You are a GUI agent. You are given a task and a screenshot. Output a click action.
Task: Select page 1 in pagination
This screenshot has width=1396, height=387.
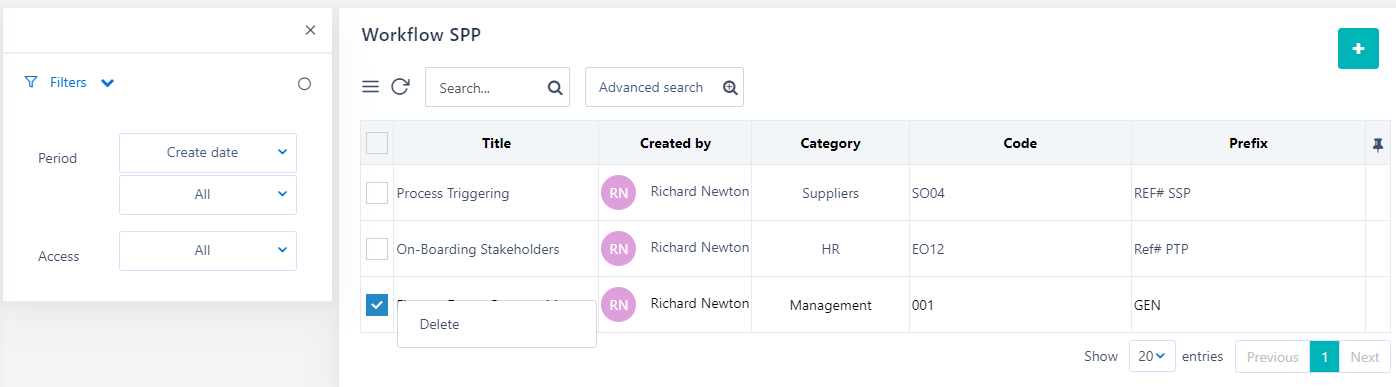click(x=1324, y=357)
